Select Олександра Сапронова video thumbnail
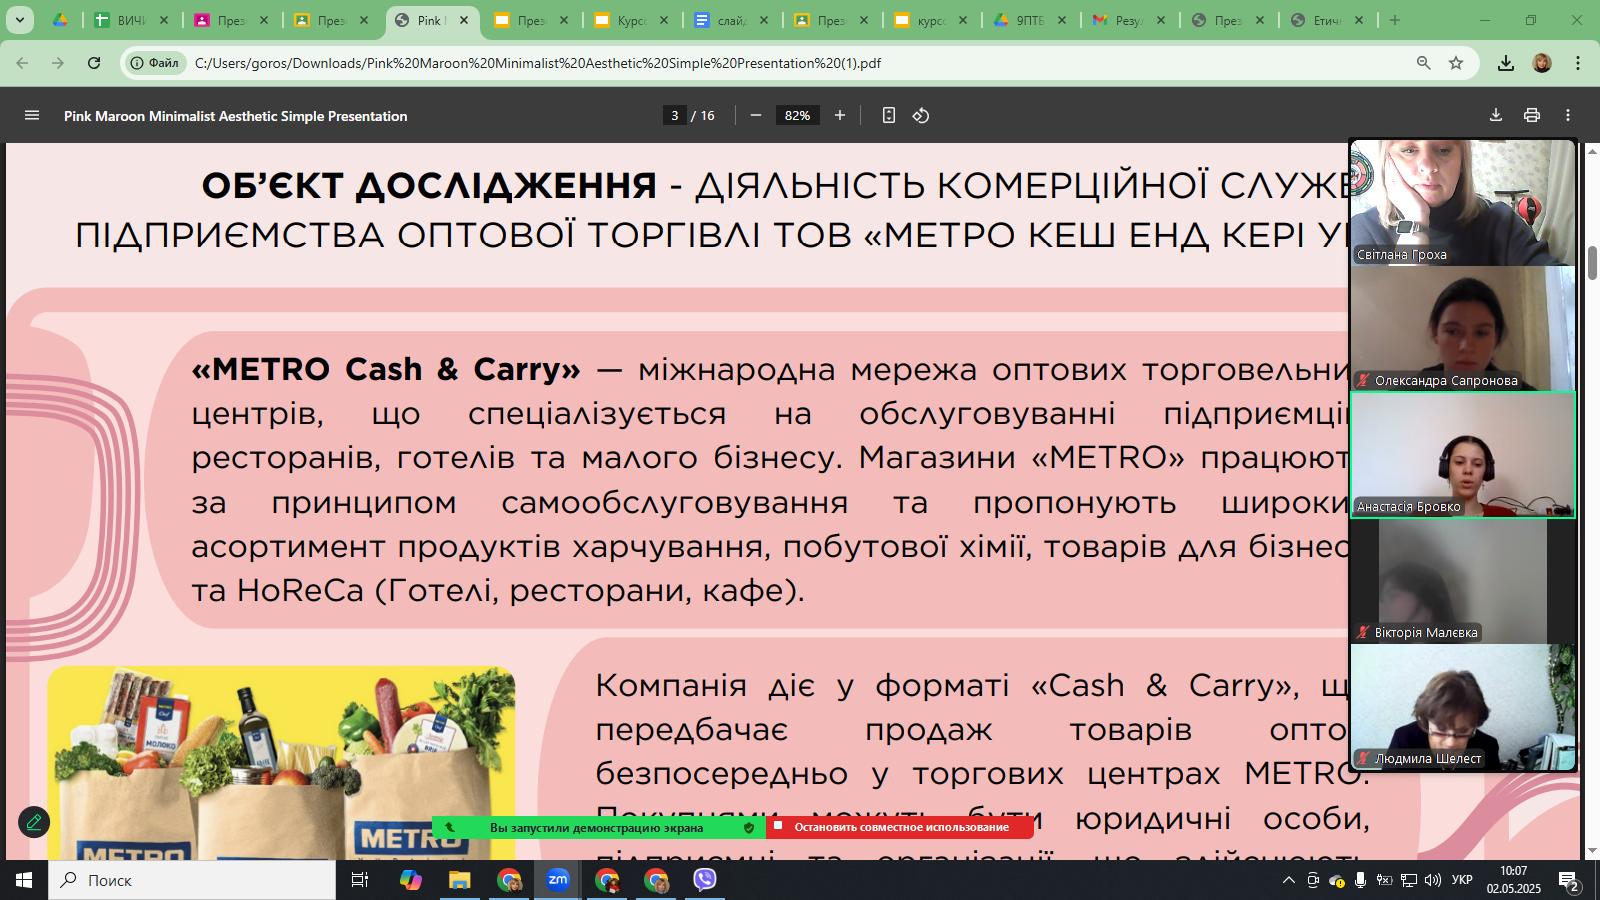 pyautogui.click(x=1463, y=328)
